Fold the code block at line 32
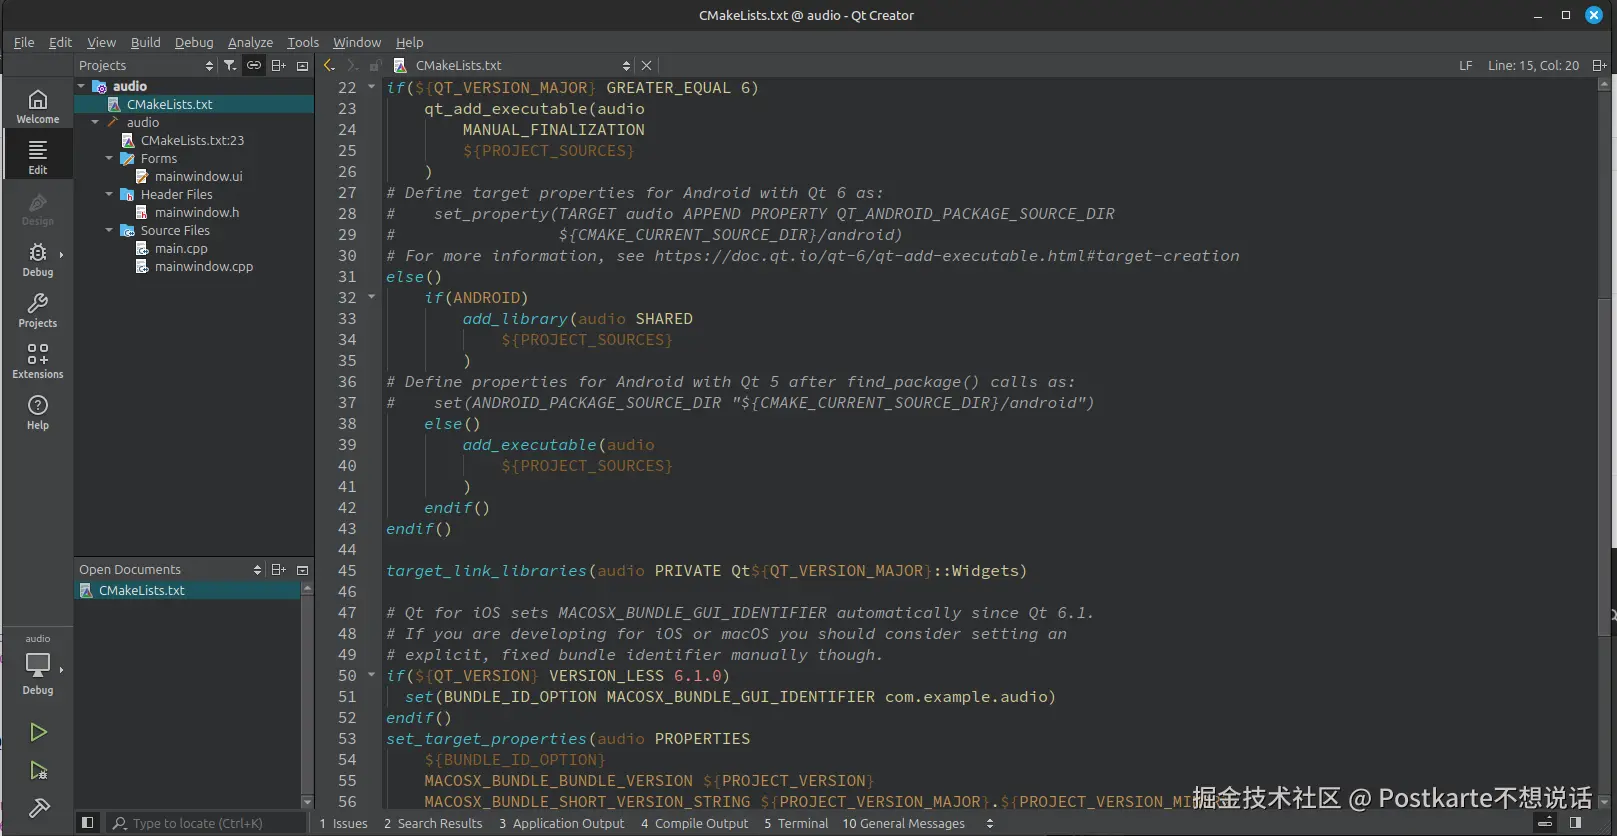 [x=372, y=297]
